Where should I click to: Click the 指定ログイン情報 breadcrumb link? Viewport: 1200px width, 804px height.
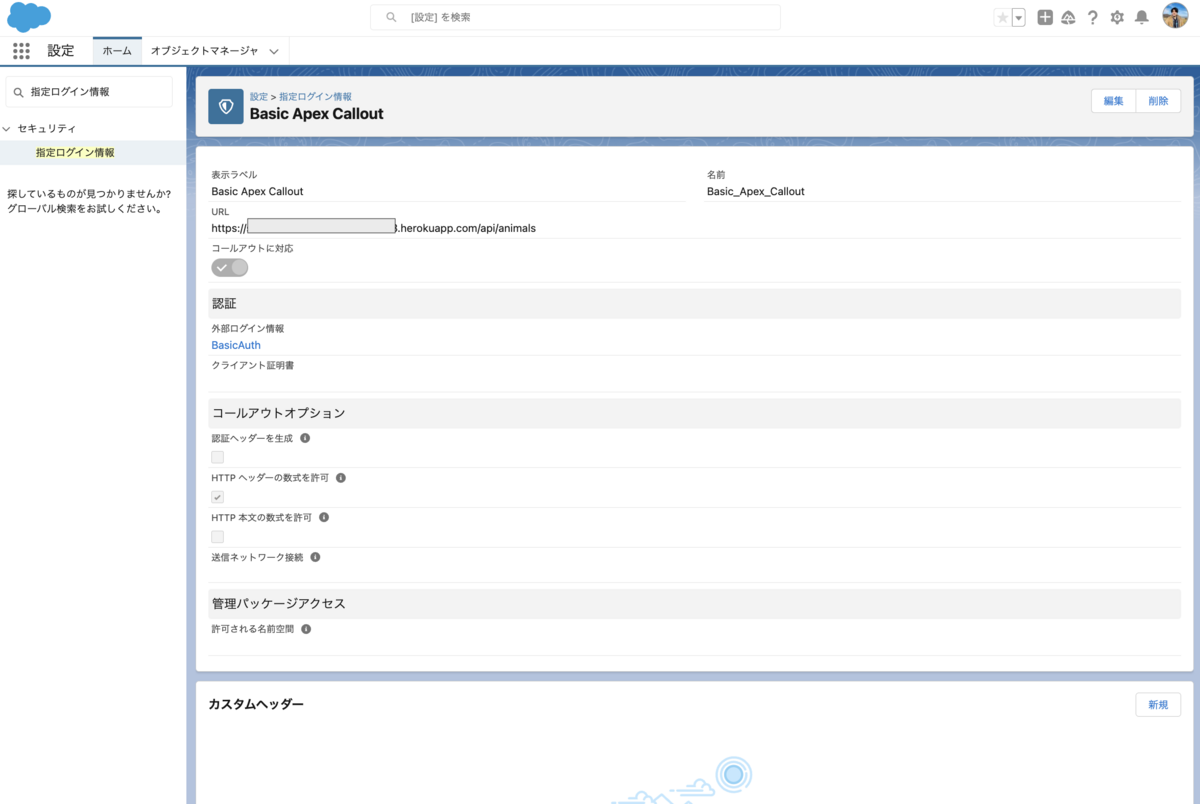tap(315, 96)
